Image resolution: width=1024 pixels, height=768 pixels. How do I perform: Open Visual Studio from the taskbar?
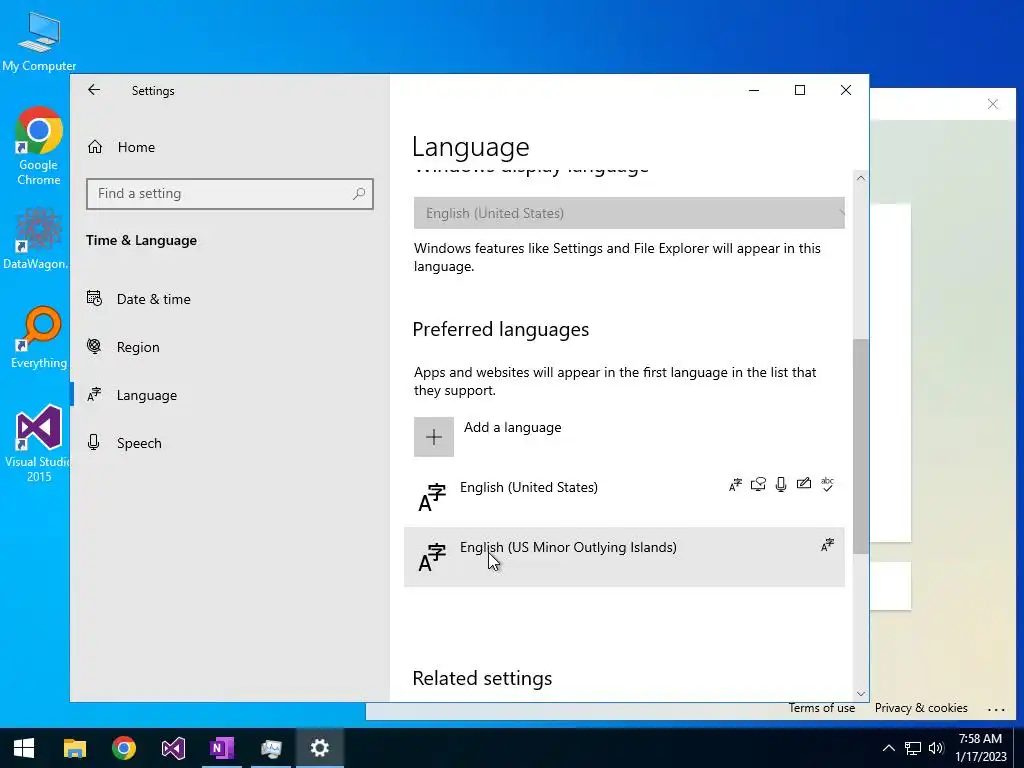pos(173,748)
